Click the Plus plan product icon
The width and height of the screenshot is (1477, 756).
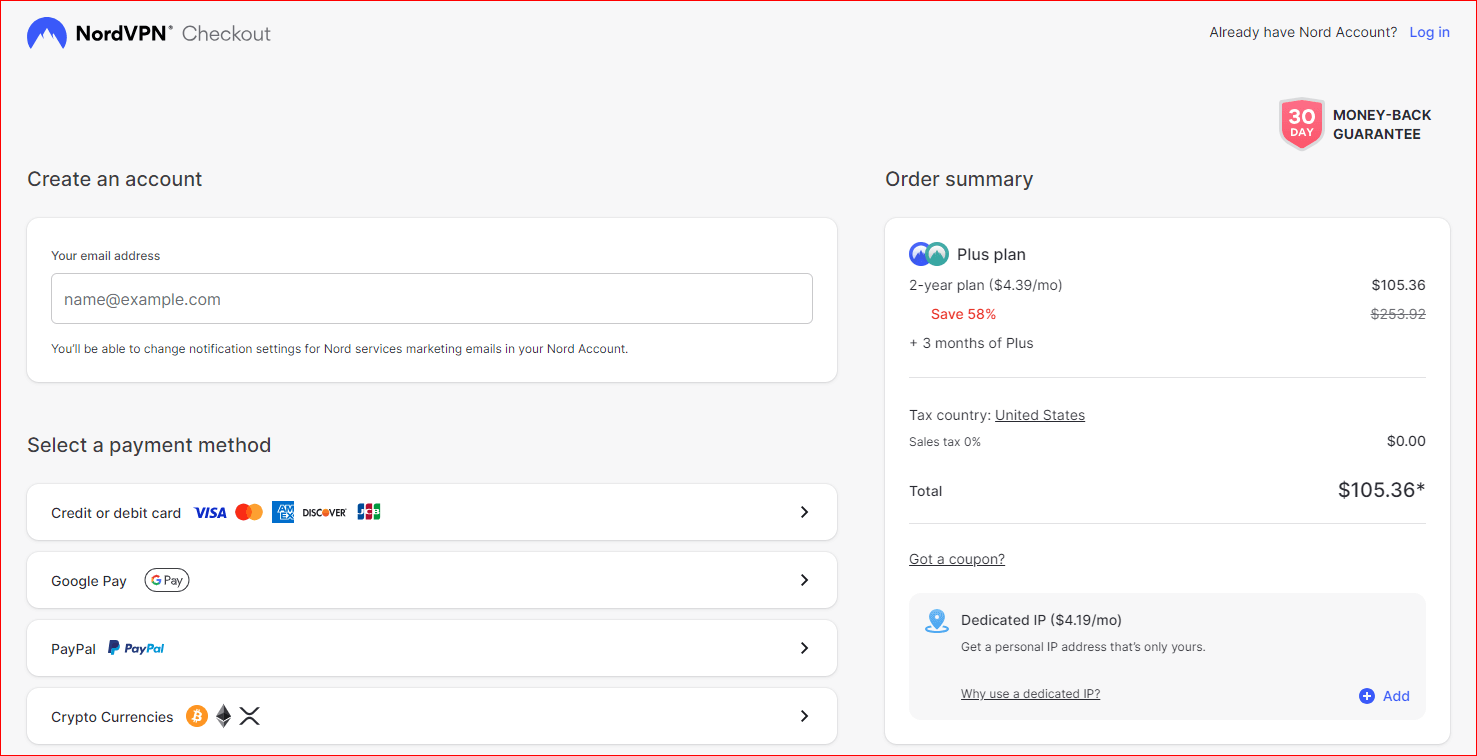tap(928, 254)
